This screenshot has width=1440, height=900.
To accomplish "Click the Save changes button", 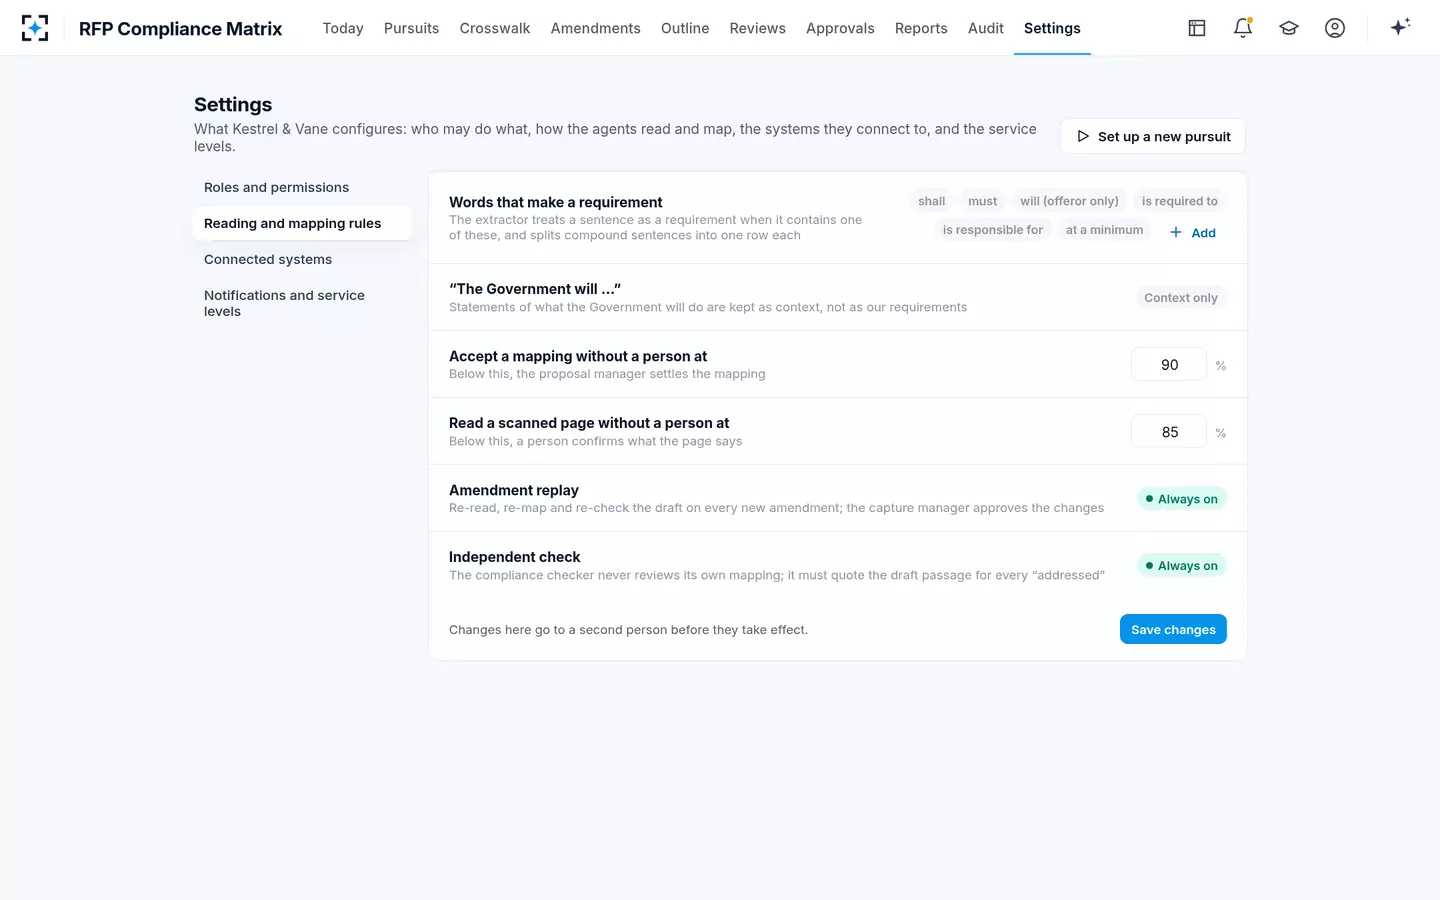I will [1173, 630].
